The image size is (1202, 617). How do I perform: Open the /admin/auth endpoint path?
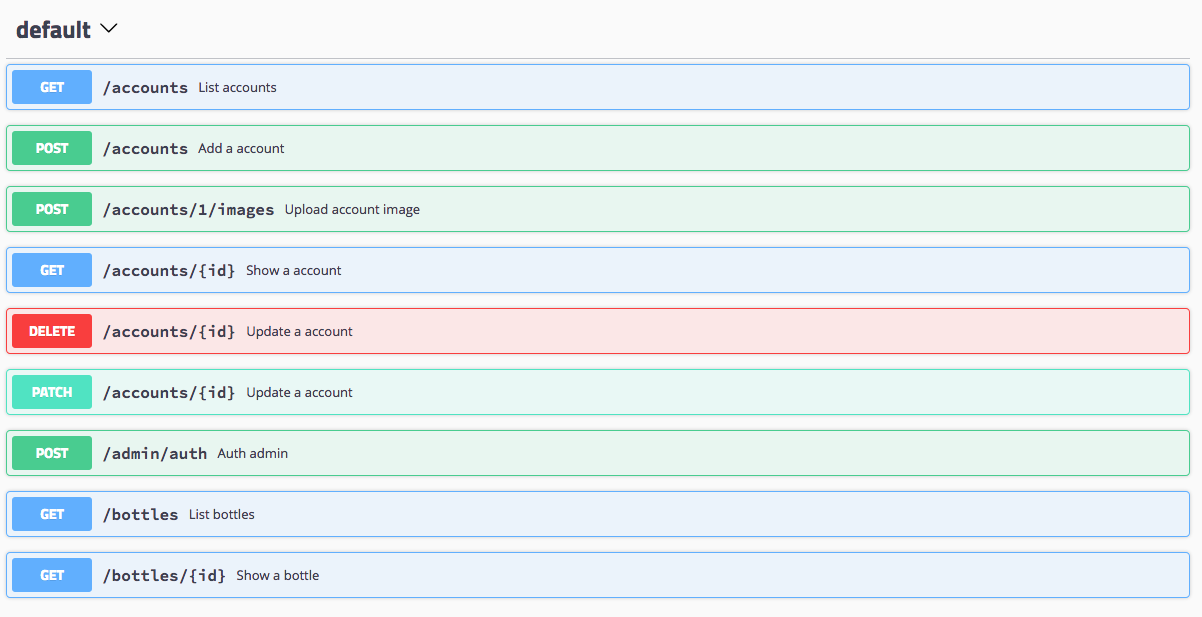point(154,454)
